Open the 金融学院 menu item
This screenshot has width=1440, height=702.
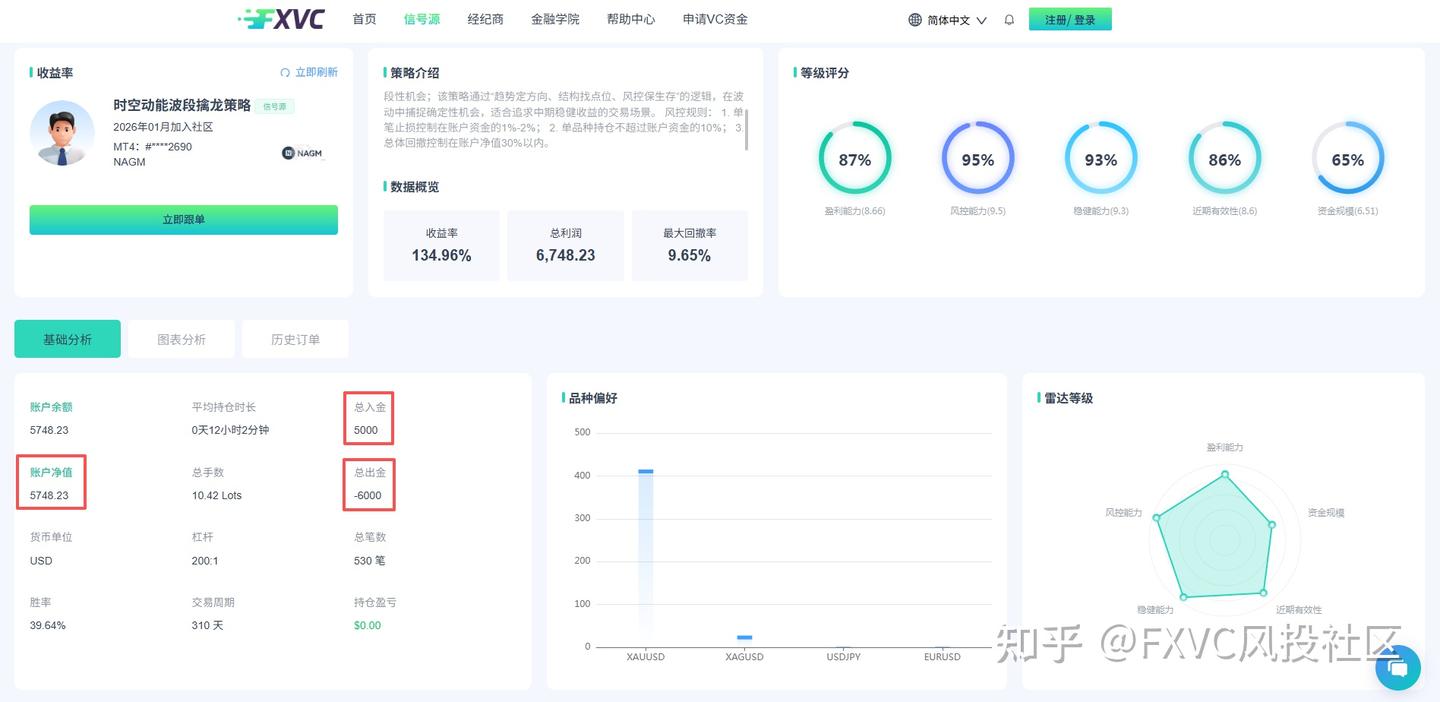pyautogui.click(x=556, y=18)
